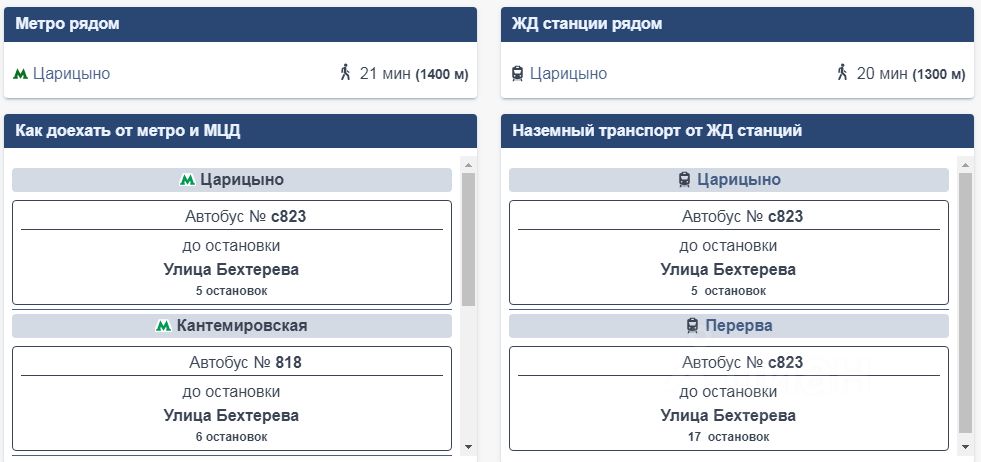The height and width of the screenshot is (462, 981).
Task: Open the Царицыно metro station link
Action: (71, 74)
